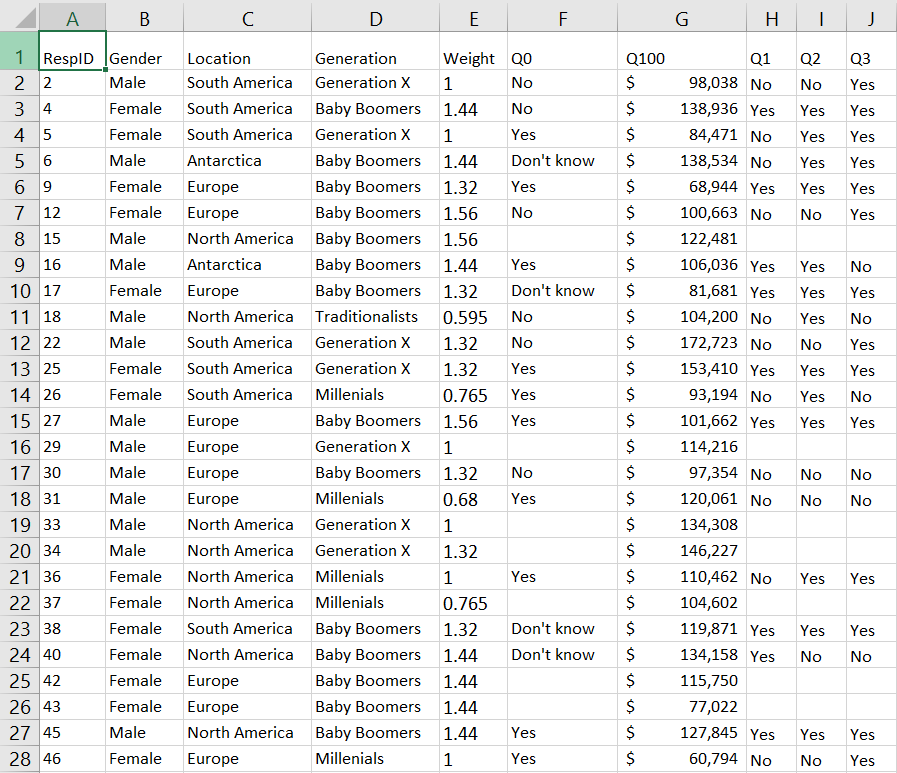Viewport: 897px width, 773px height.
Task: Click the Antarctica cell in row 5
Action: pos(247,161)
